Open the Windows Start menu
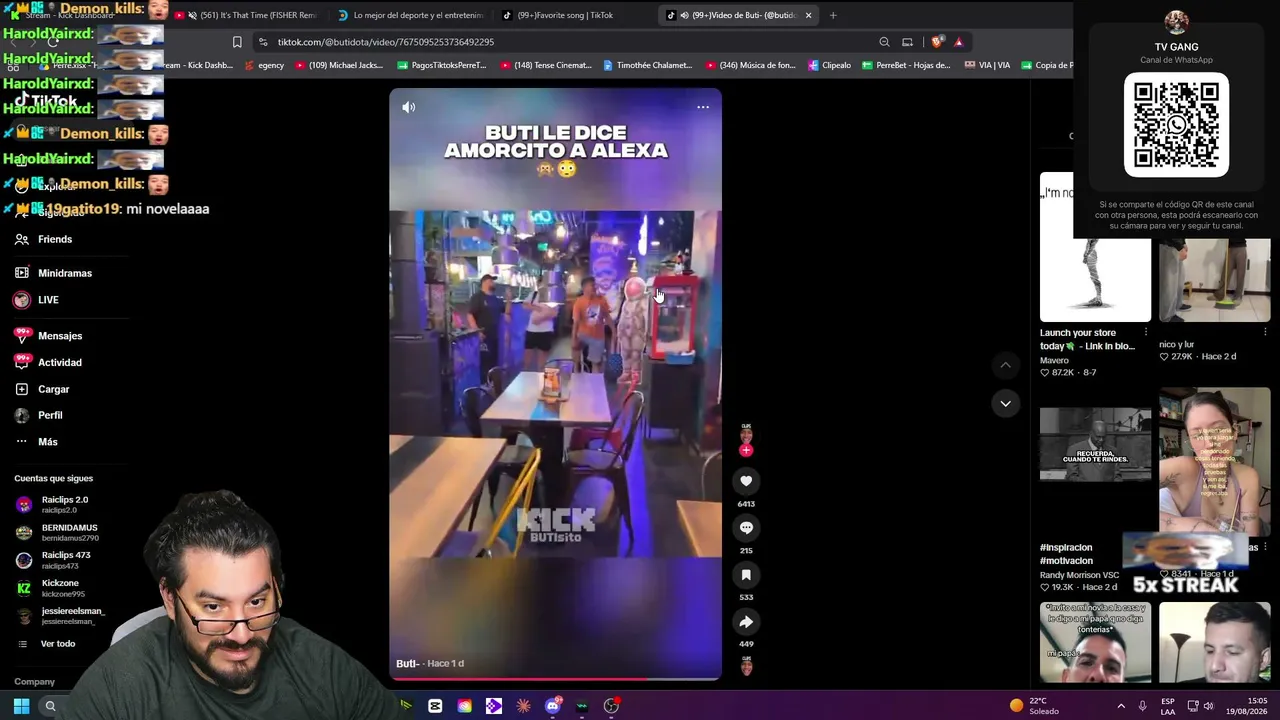Screen dimensions: 1280x720 click(21, 706)
